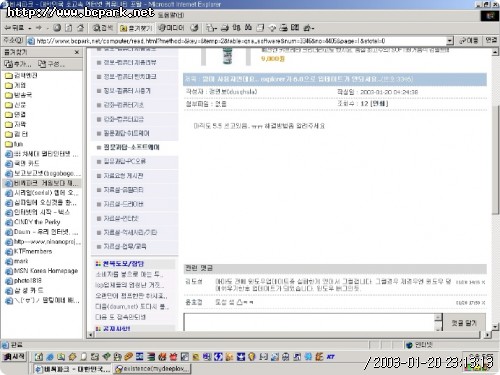Click the Internet Explorer quick launch icon
Screen dimensions: 500x375
50,357
